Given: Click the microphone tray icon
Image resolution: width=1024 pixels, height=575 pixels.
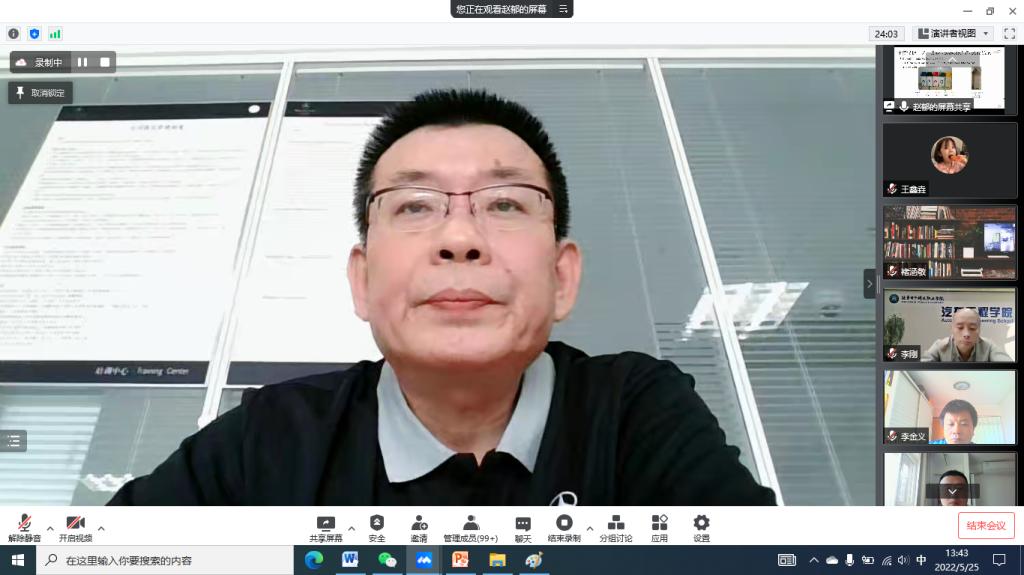Looking at the screenshot, I should (x=850, y=560).
